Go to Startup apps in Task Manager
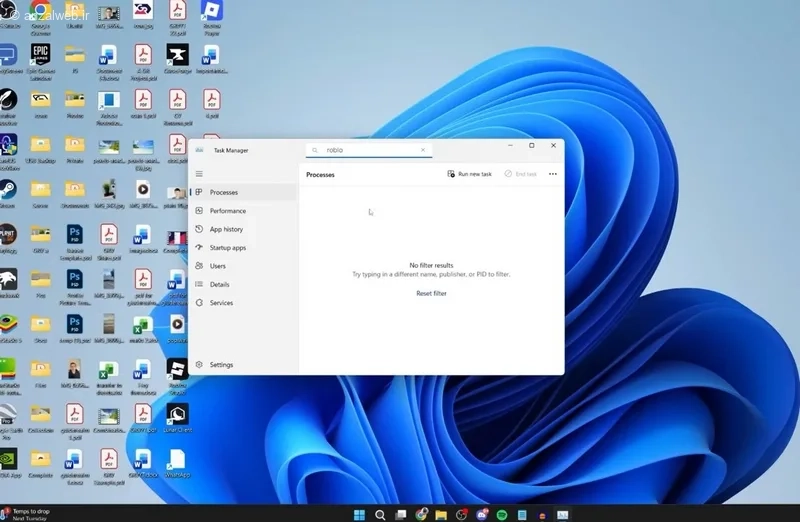Image resolution: width=800 pixels, height=522 pixels. [243, 247]
